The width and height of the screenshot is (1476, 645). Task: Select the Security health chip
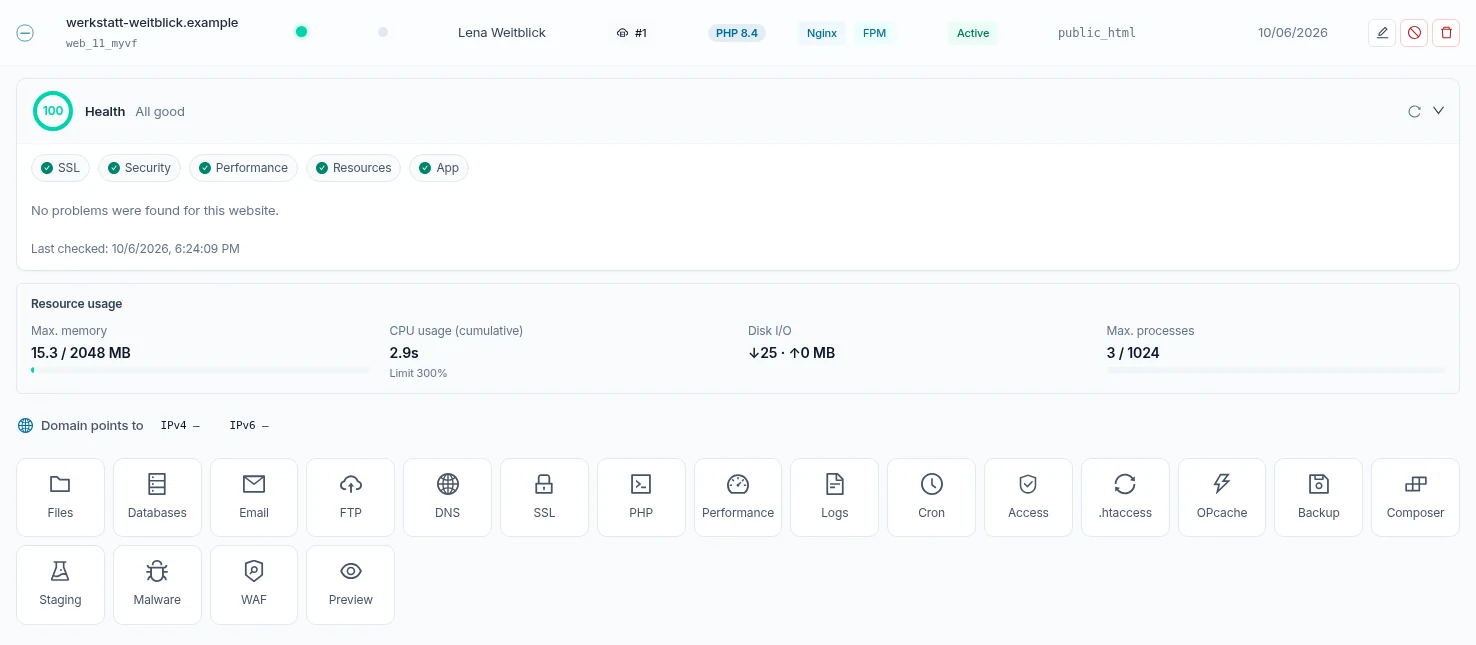click(x=139, y=168)
